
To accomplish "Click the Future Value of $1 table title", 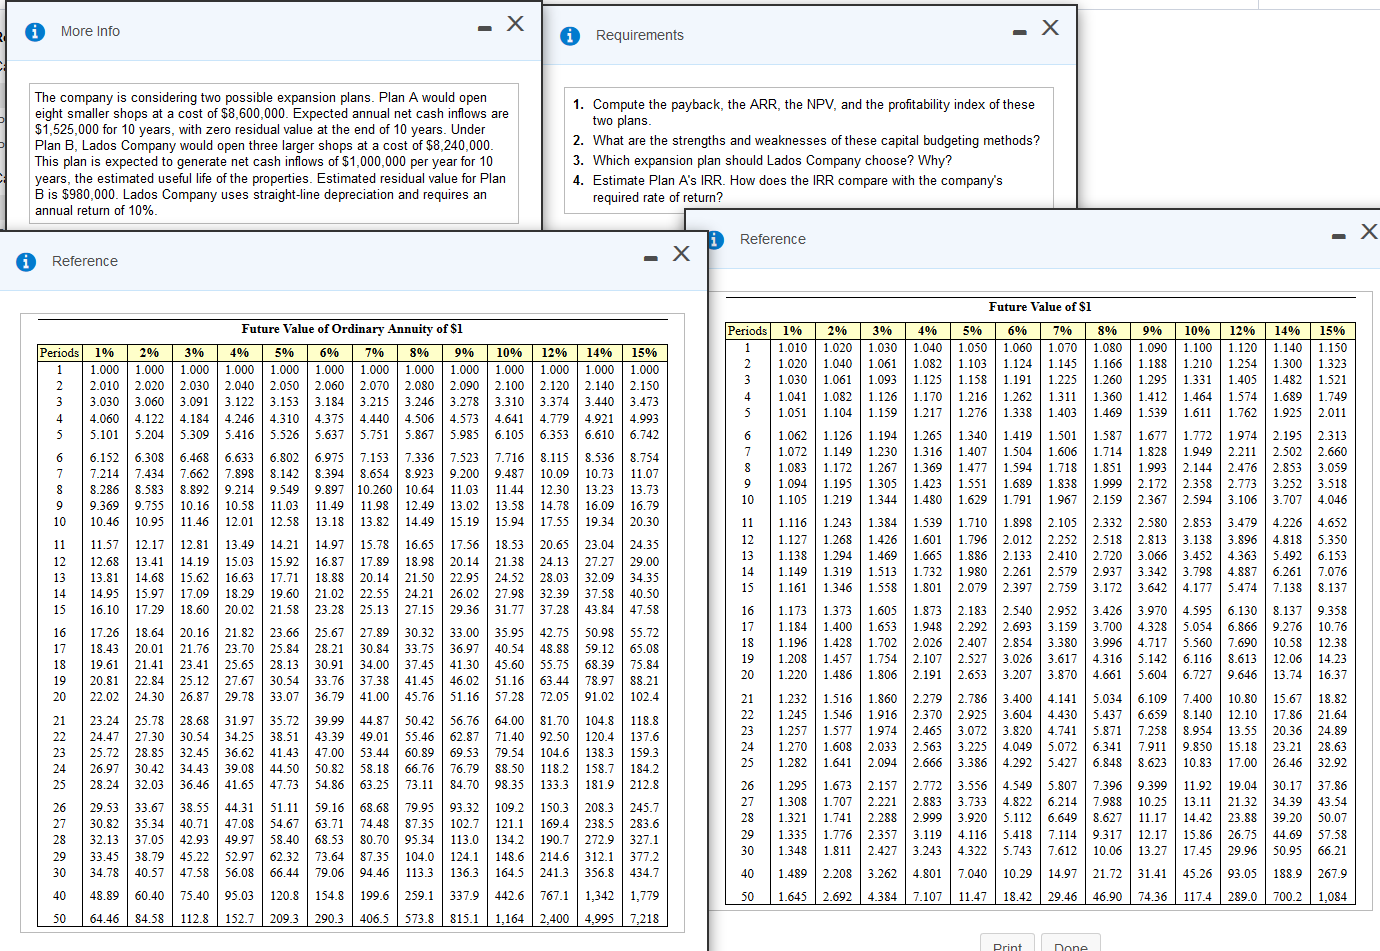I will (x=1040, y=307).
